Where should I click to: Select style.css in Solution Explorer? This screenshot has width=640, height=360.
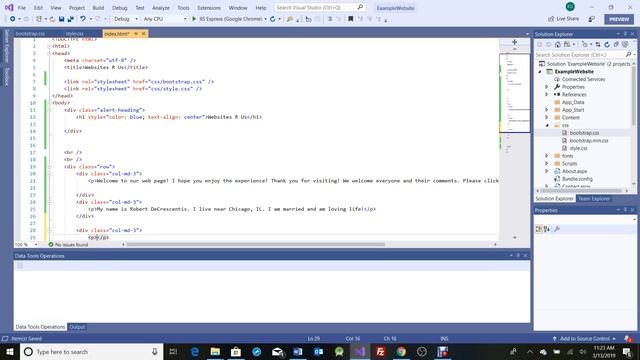click(x=578, y=148)
